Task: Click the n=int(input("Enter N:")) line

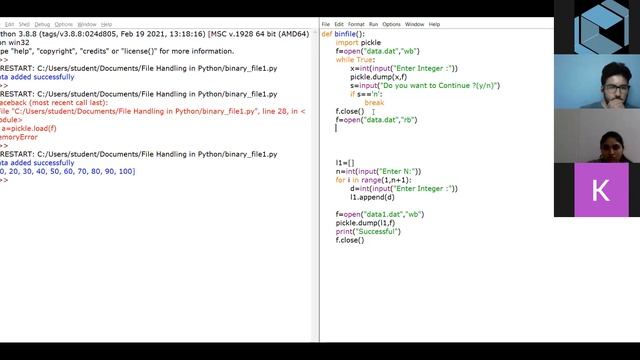Action: point(378,171)
